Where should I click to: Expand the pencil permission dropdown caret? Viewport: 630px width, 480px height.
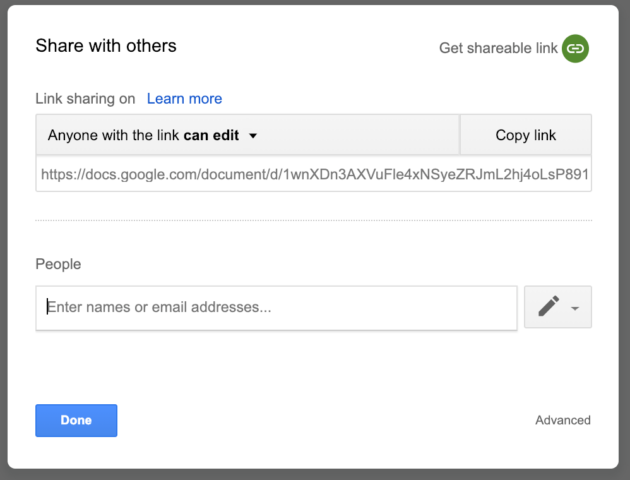pyautogui.click(x=575, y=308)
